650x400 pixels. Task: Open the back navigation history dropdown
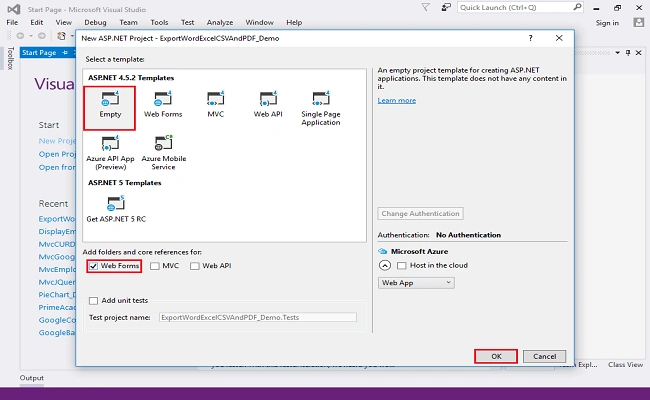point(31,36)
